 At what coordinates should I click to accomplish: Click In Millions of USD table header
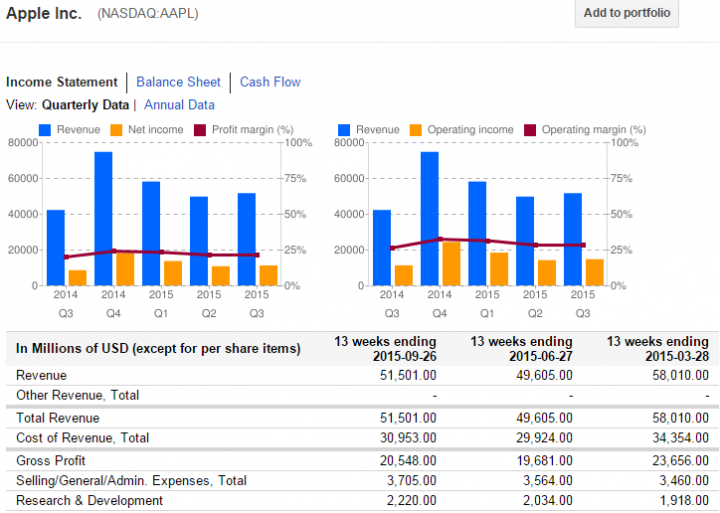tap(158, 349)
